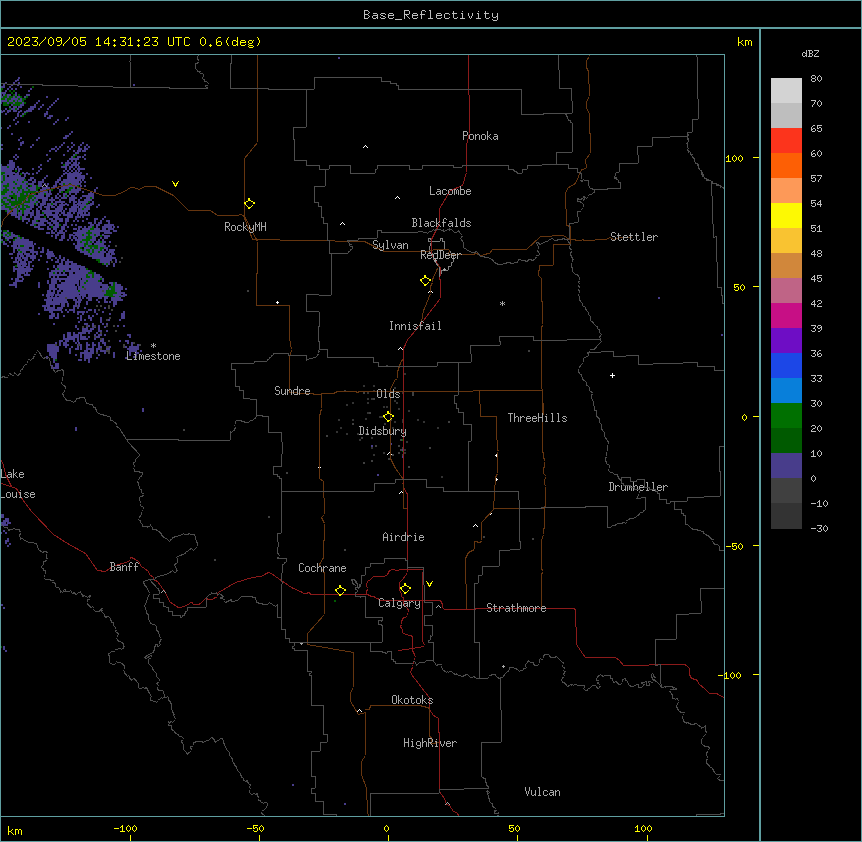Pick the dusty pink swatch in dBZ legend
The image size is (862, 842).
tap(786, 291)
